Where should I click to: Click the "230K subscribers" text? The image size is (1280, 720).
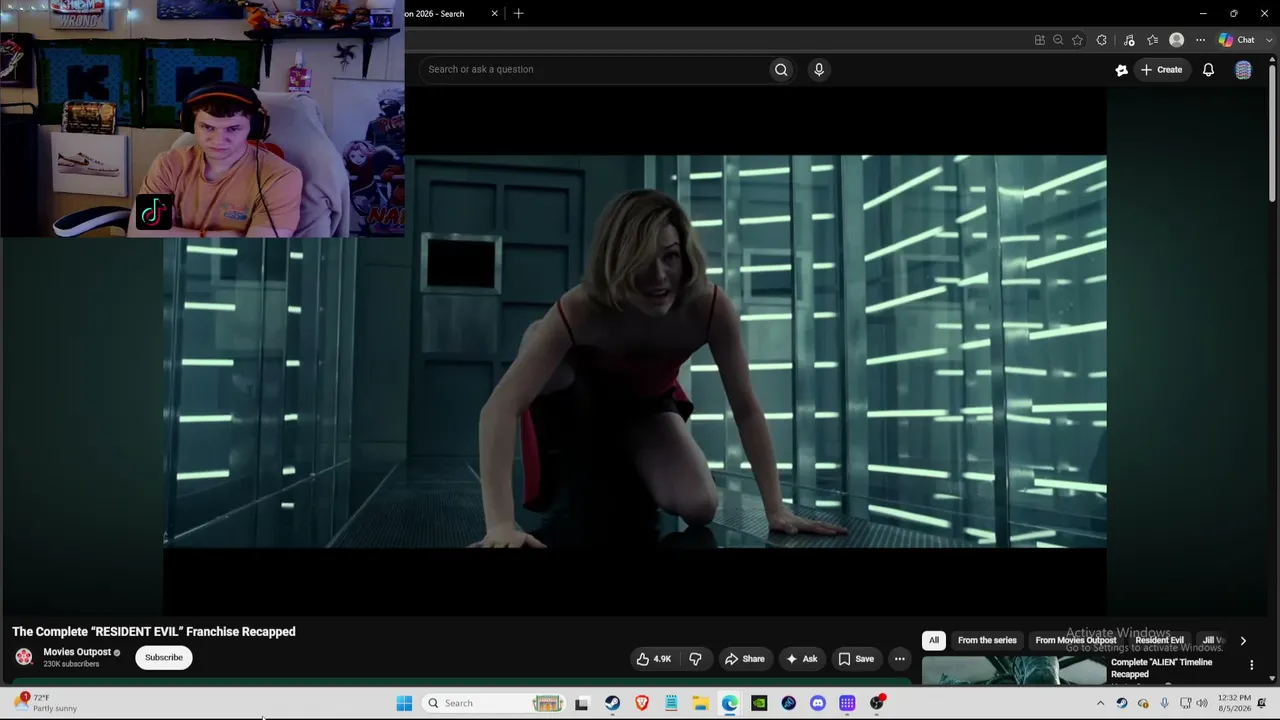tap(71, 665)
